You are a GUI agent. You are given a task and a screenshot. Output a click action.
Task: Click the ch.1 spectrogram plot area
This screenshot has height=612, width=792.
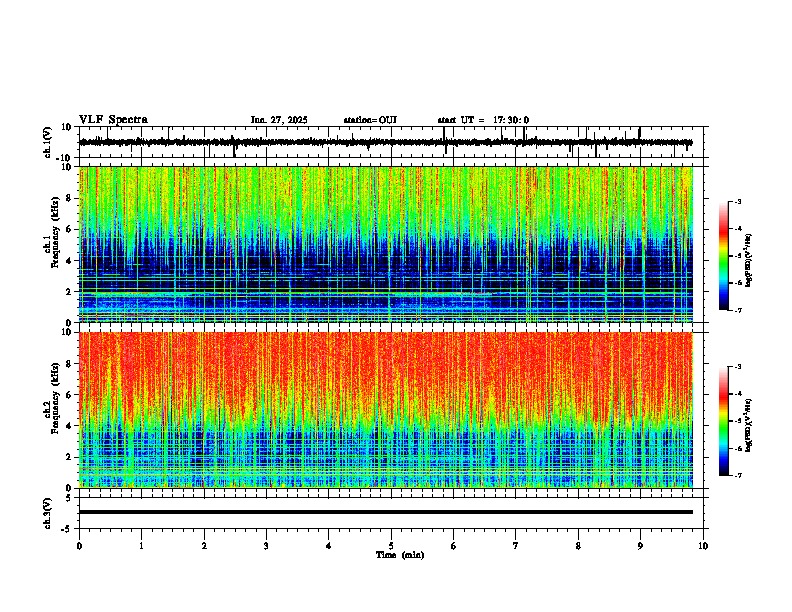point(386,244)
